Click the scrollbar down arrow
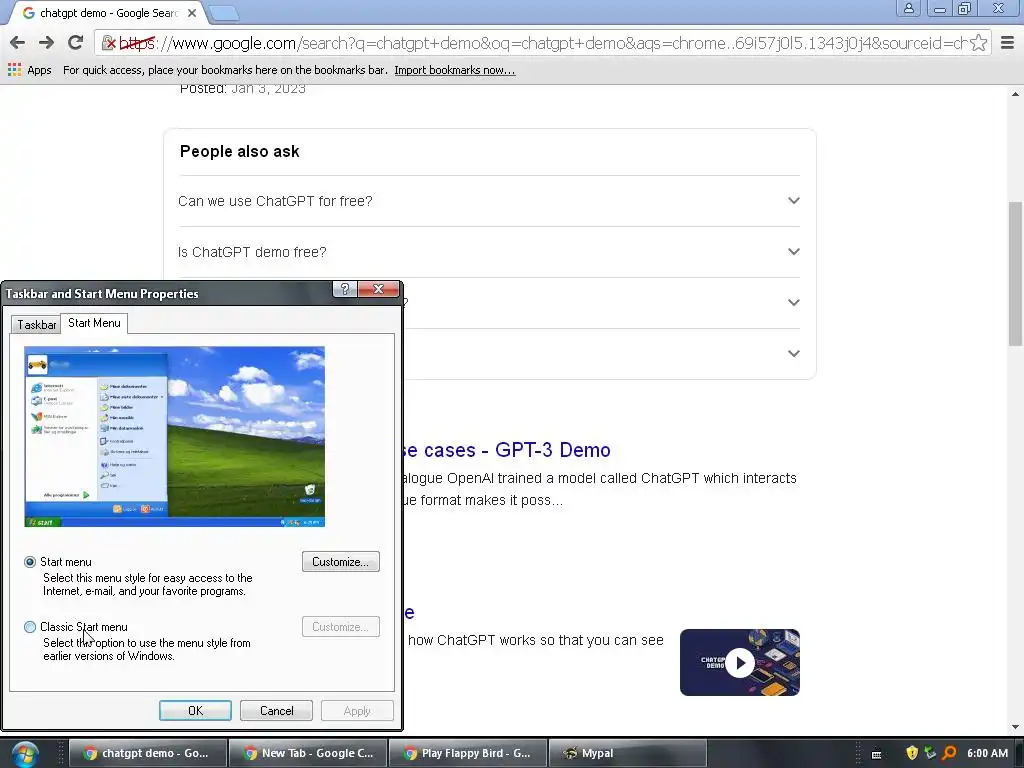The image size is (1024, 768). [x=1015, y=727]
